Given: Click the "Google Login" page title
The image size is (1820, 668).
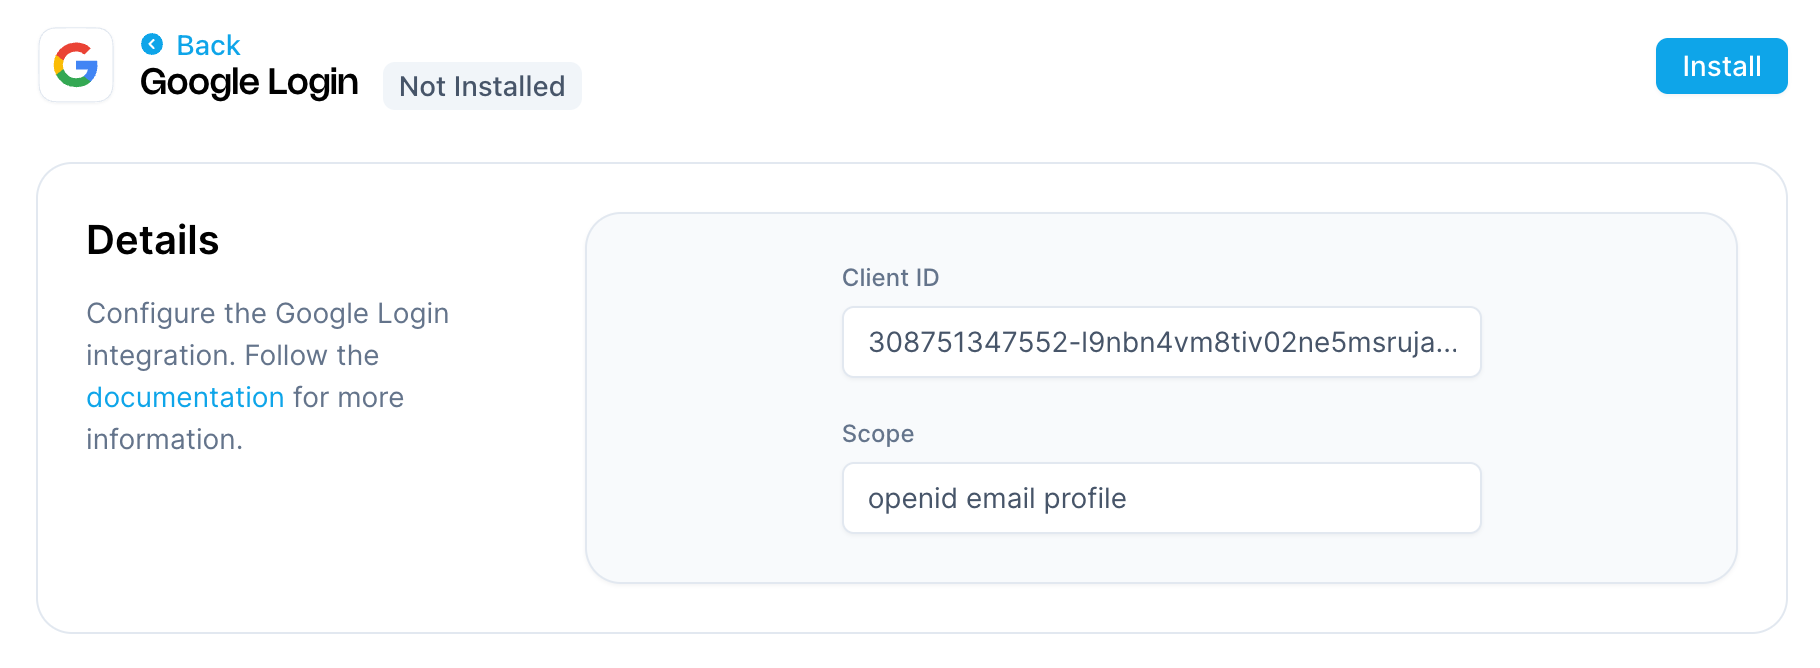Looking at the screenshot, I should [250, 82].
